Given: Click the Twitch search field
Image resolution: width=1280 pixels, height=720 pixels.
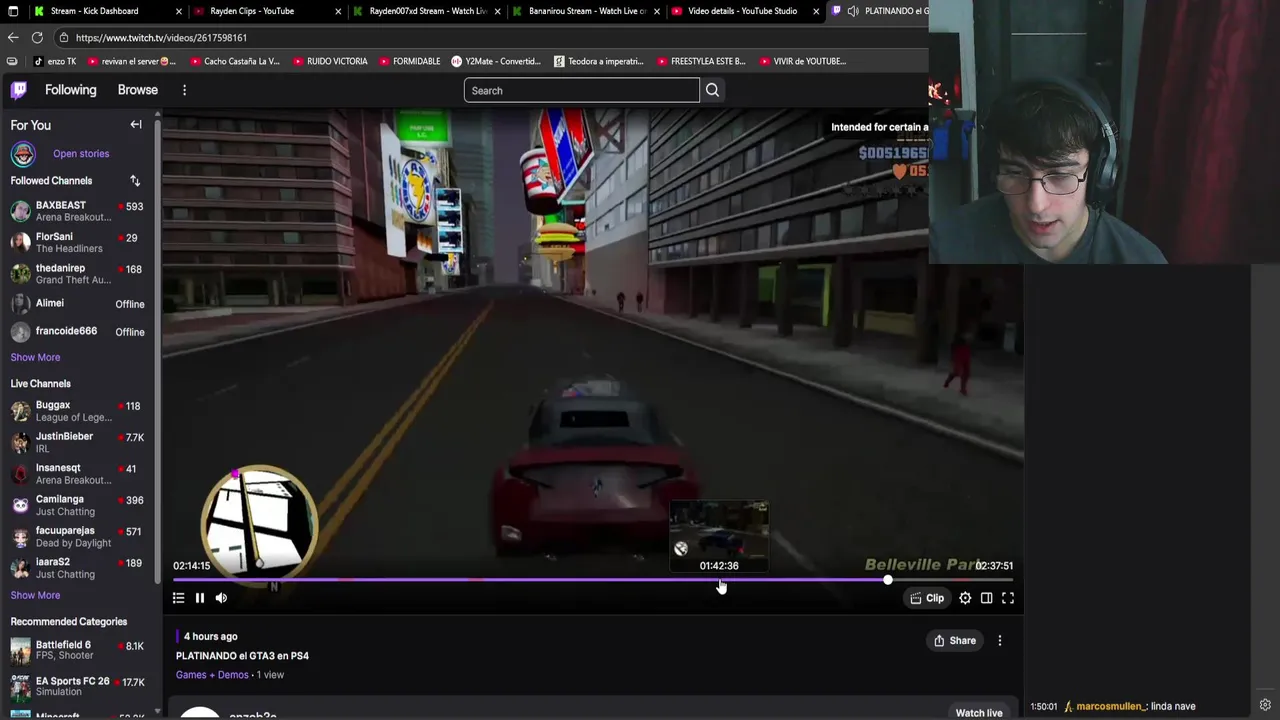Looking at the screenshot, I should pyautogui.click(x=581, y=90).
